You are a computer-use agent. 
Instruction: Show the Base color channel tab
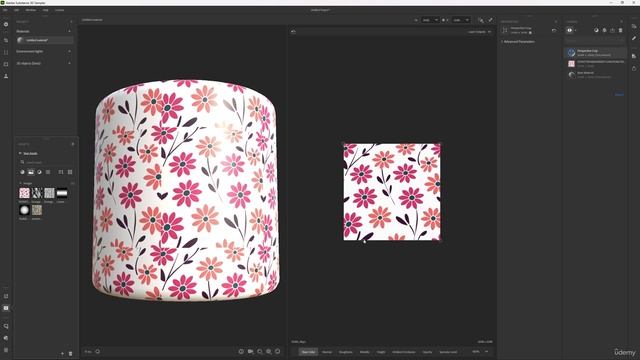308,352
